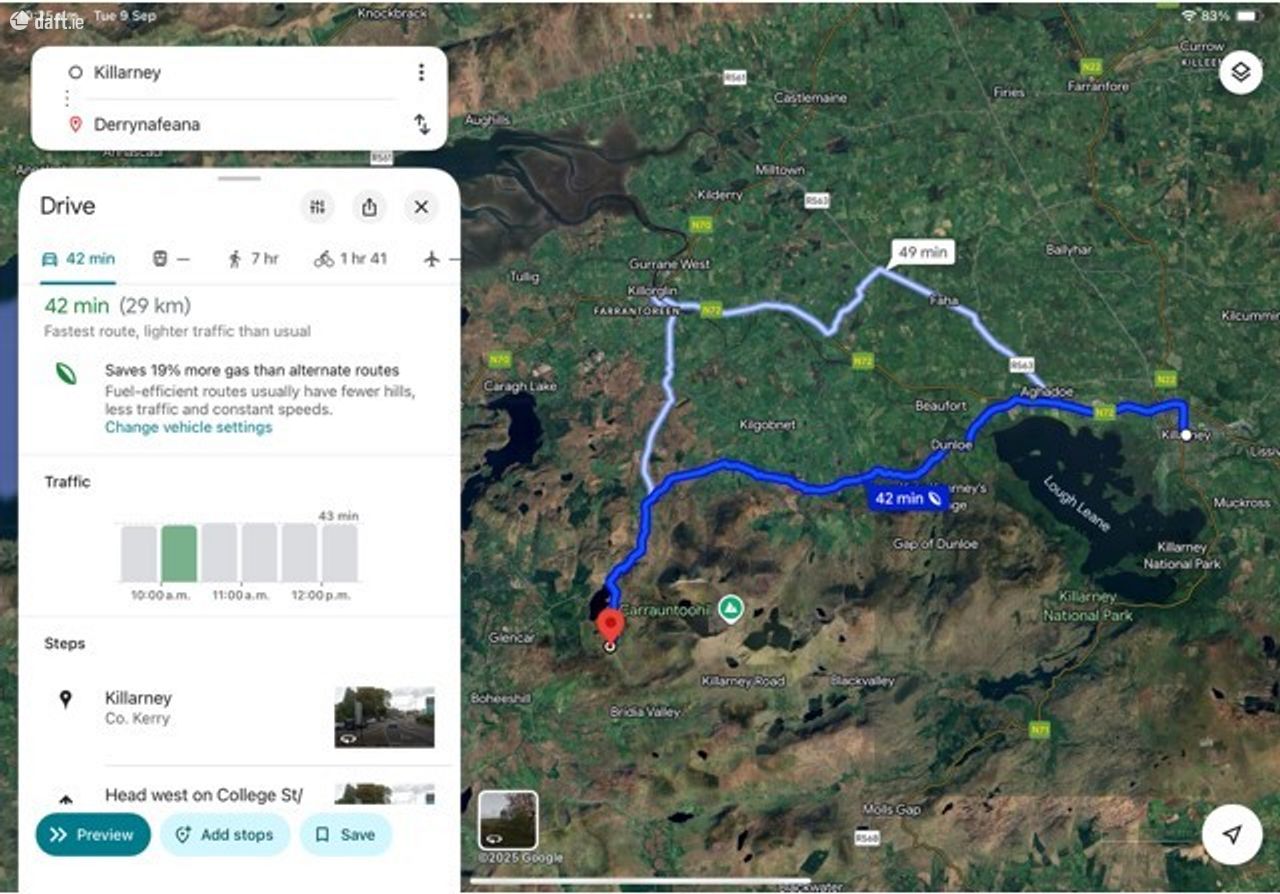This screenshot has height=894, width=1280.
Task: Switch to the transit travel mode
Action: [x=169, y=259]
